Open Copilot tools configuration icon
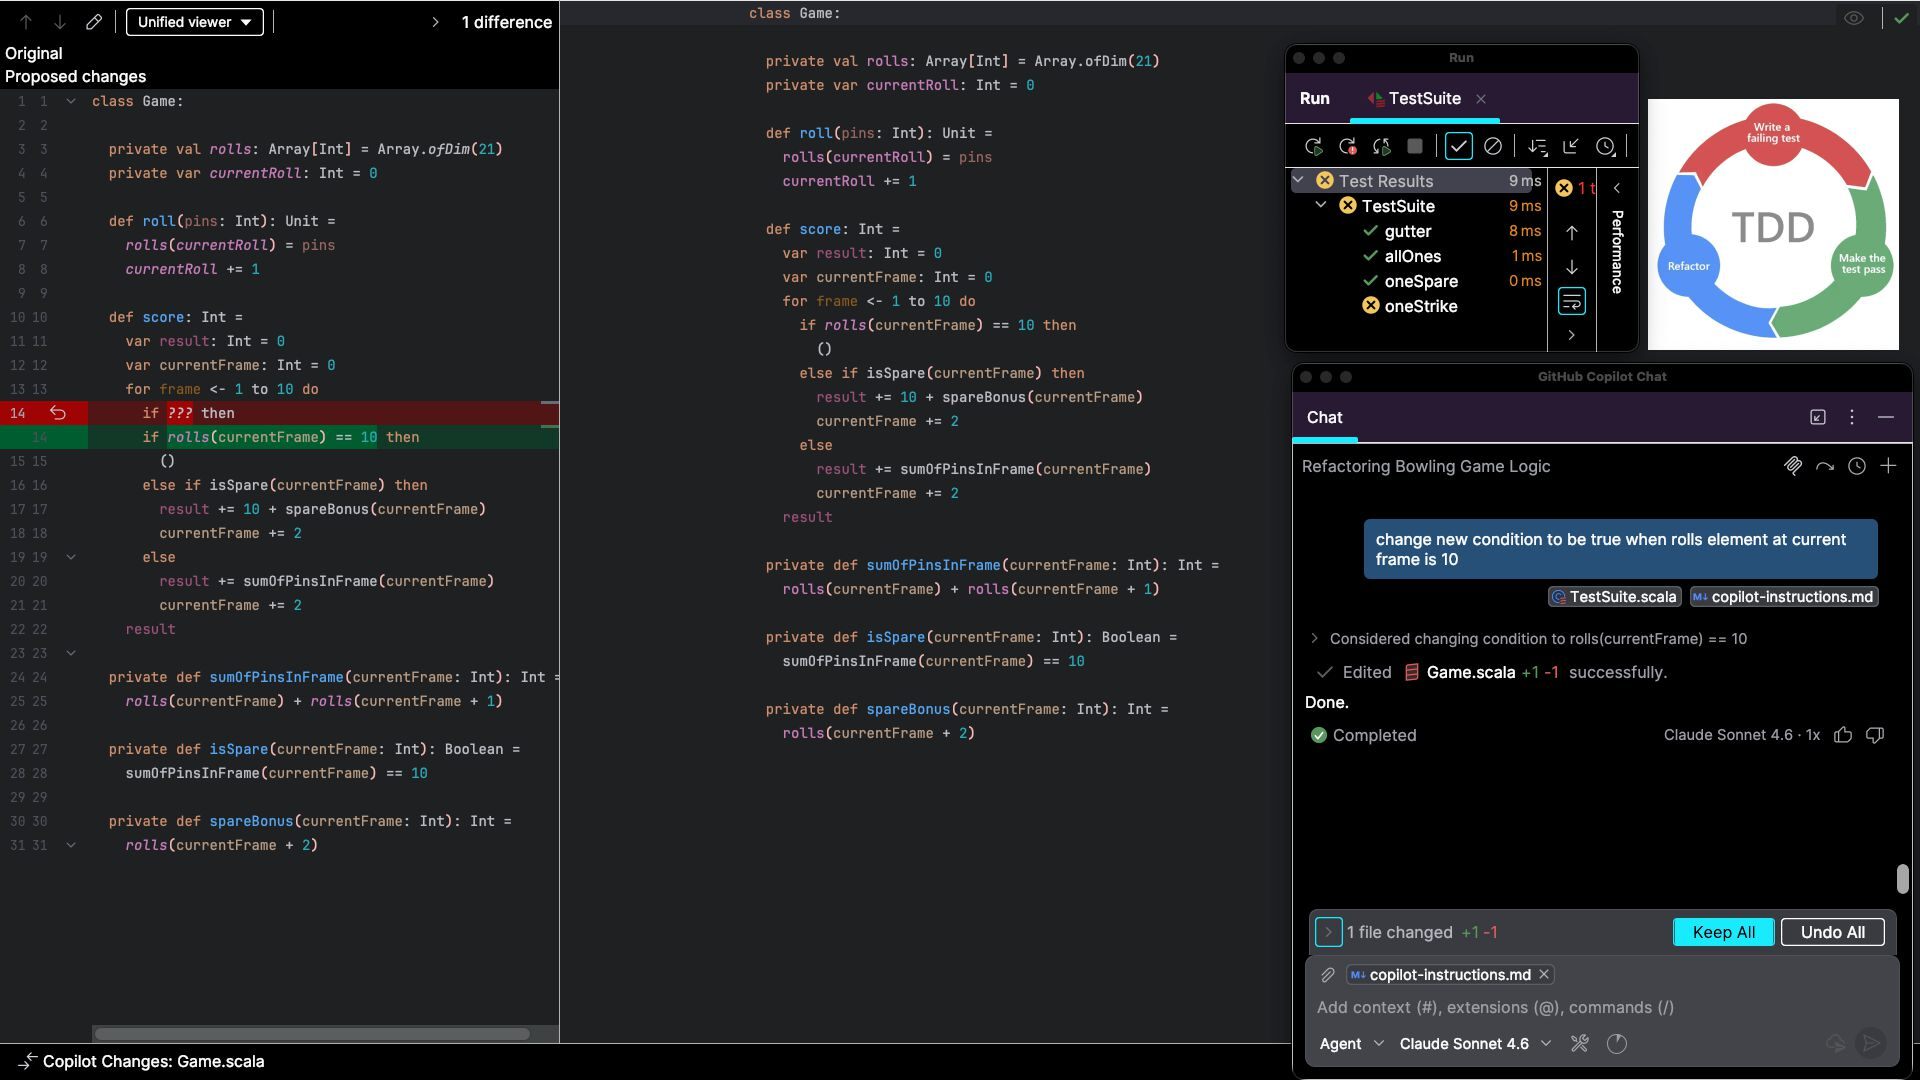 [x=1580, y=1044]
